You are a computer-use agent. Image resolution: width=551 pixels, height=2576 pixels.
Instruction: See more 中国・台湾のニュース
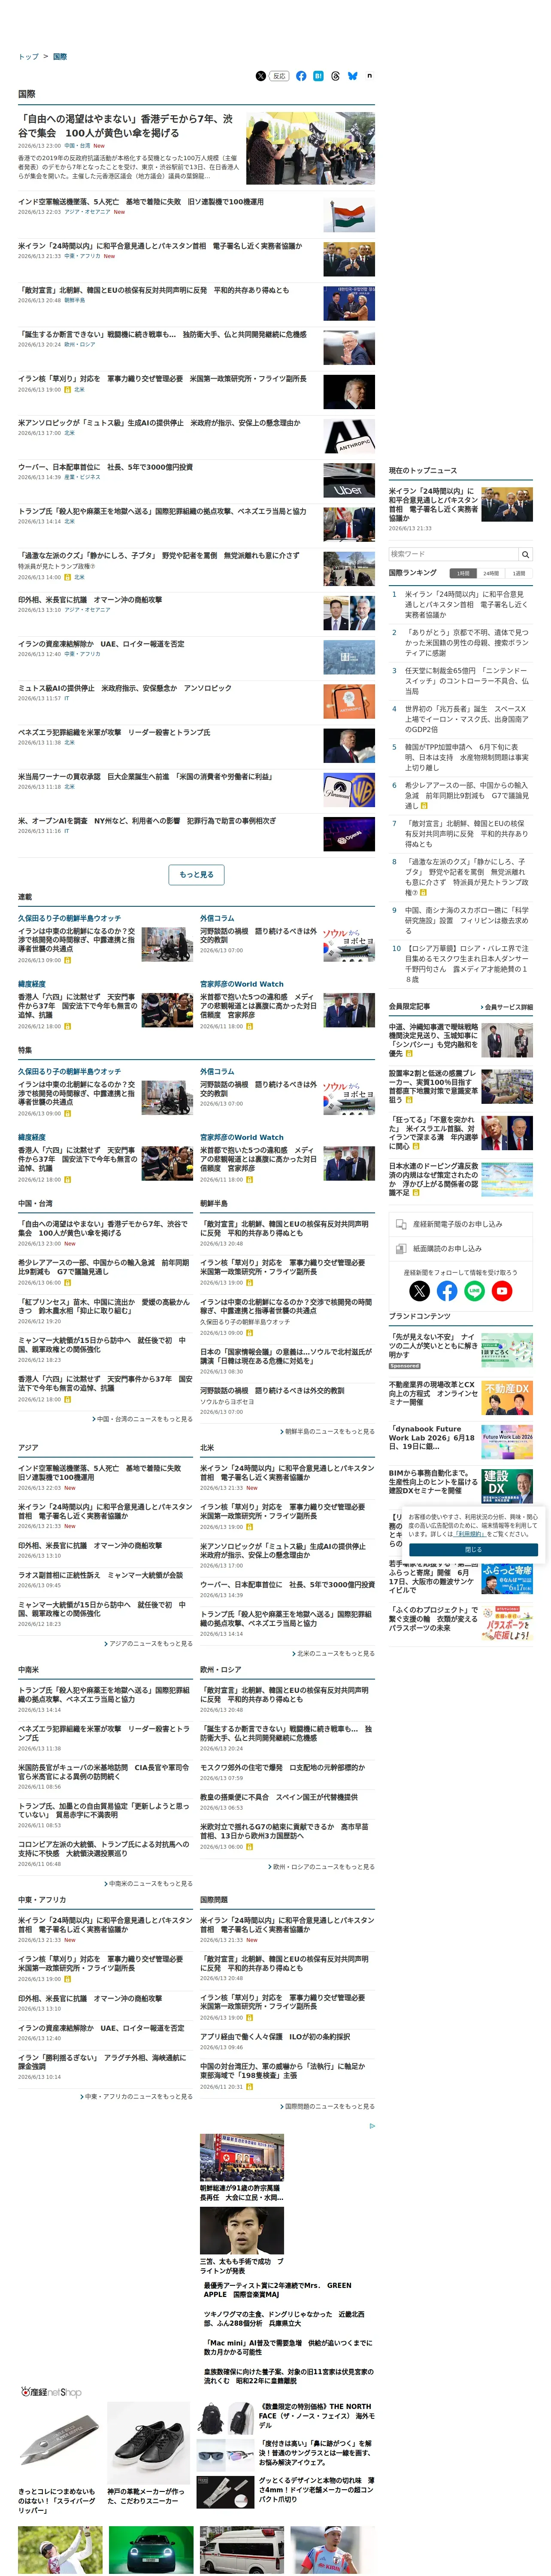tap(143, 1419)
